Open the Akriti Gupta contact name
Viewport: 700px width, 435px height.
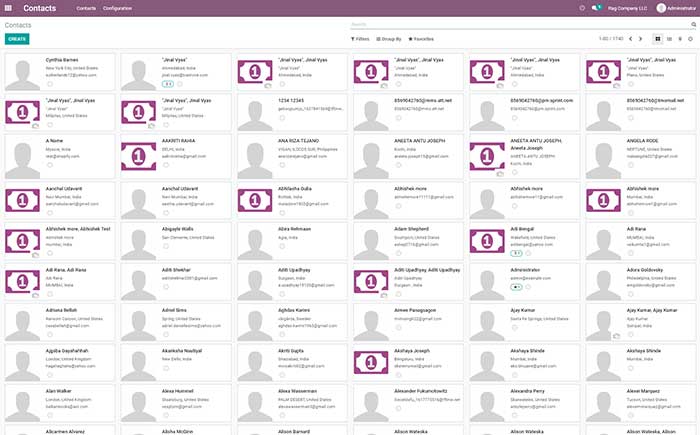point(291,351)
